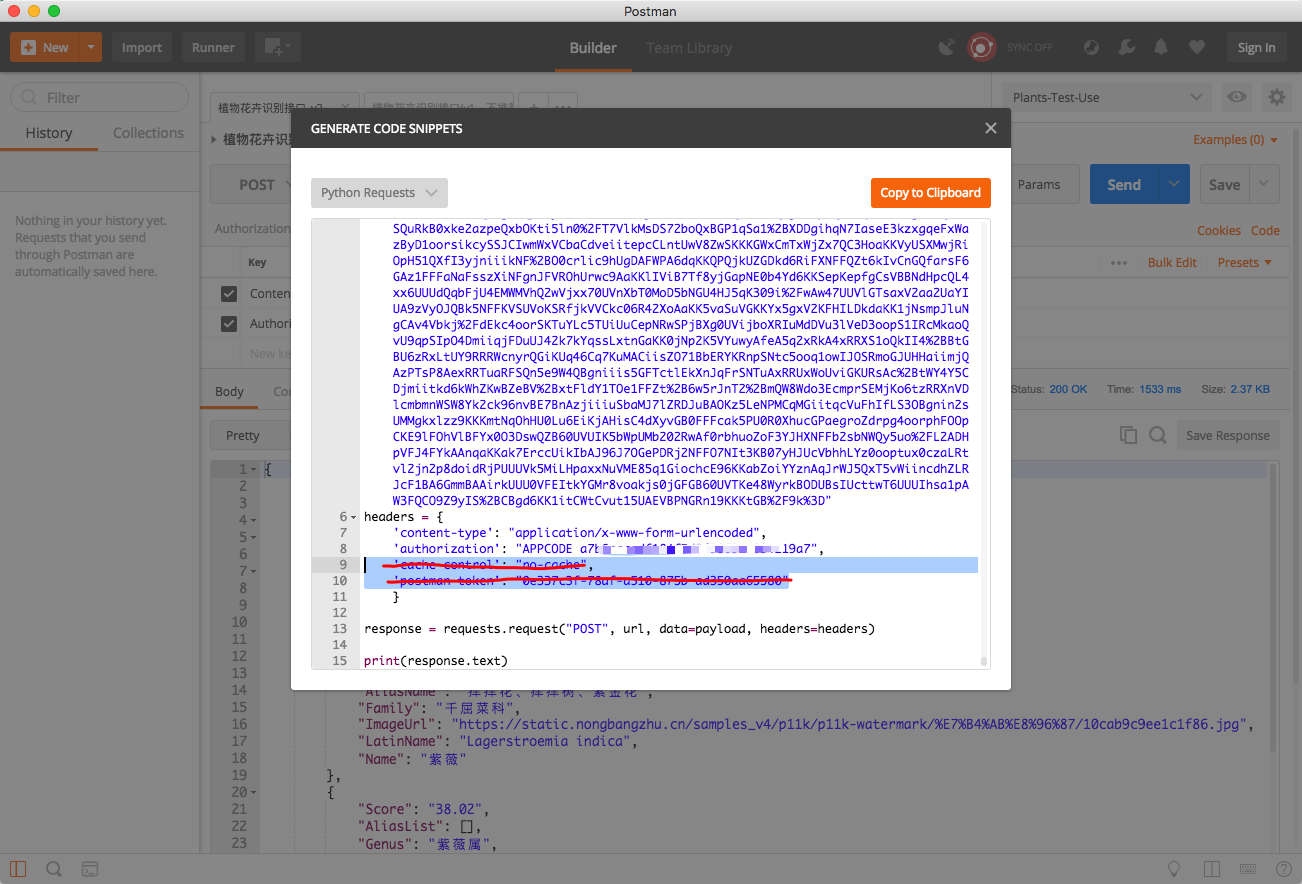
Task: Open the Save button dropdown arrow
Action: [1265, 185]
